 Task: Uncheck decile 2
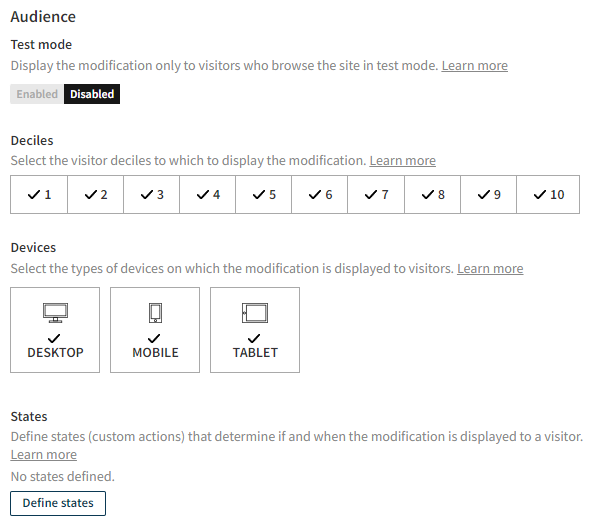point(95,195)
